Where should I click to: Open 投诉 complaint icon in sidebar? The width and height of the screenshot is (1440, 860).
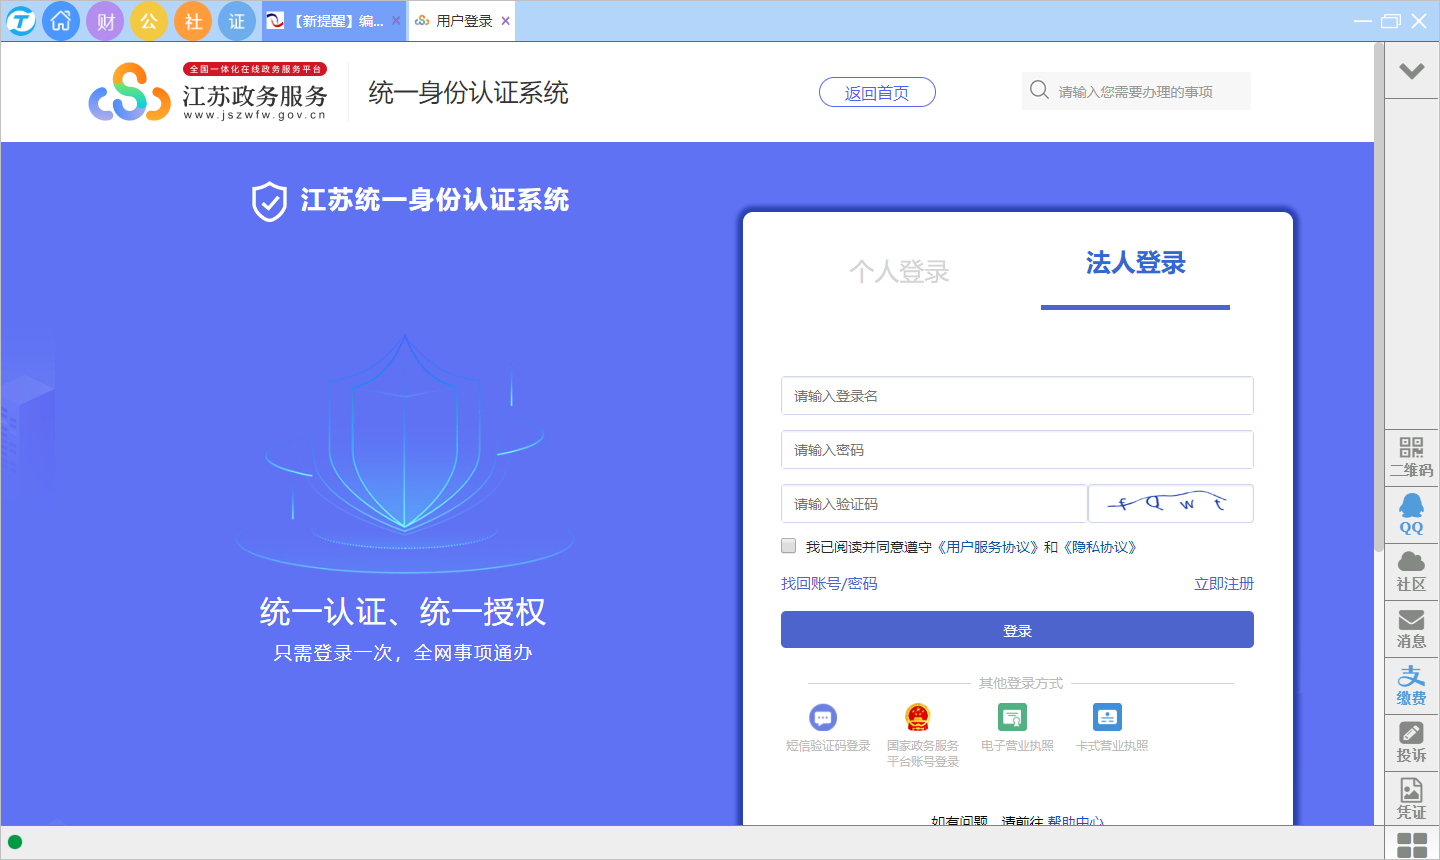click(1411, 743)
